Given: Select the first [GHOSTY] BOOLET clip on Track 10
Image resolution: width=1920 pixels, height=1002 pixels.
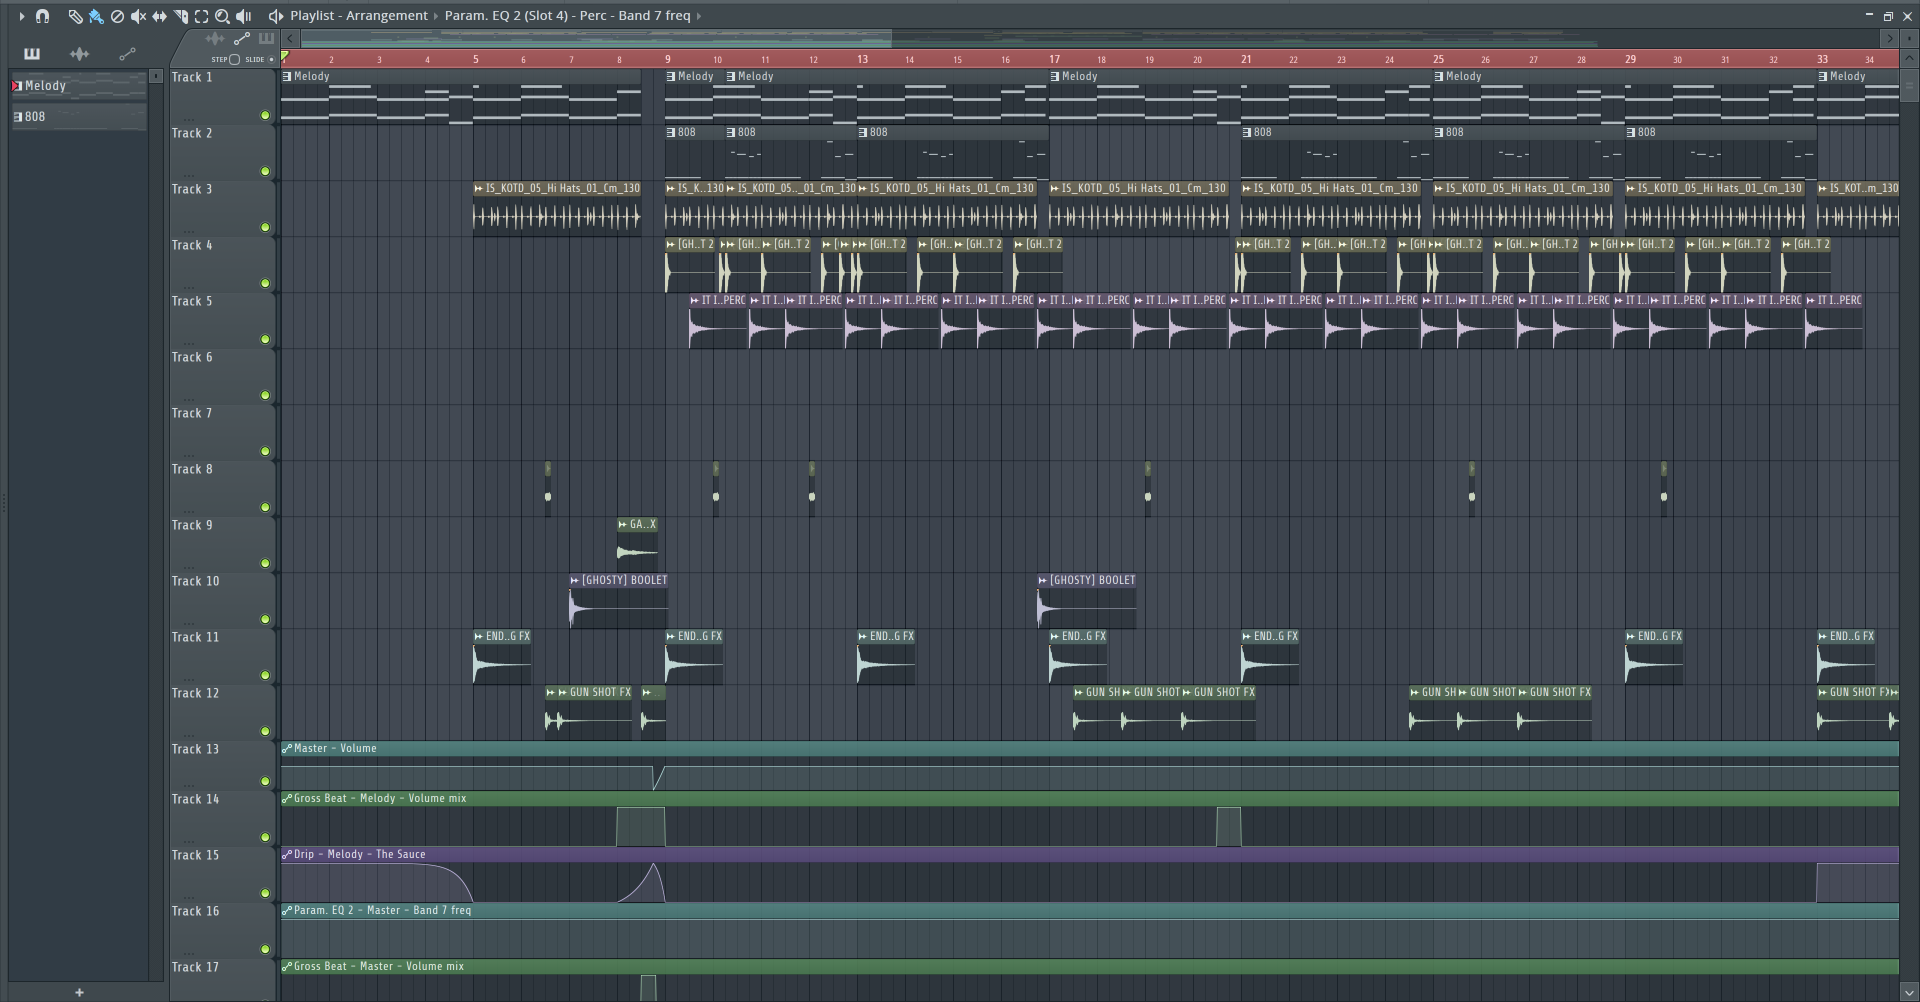Looking at the screenshot, I should click(x=619, y=601).
